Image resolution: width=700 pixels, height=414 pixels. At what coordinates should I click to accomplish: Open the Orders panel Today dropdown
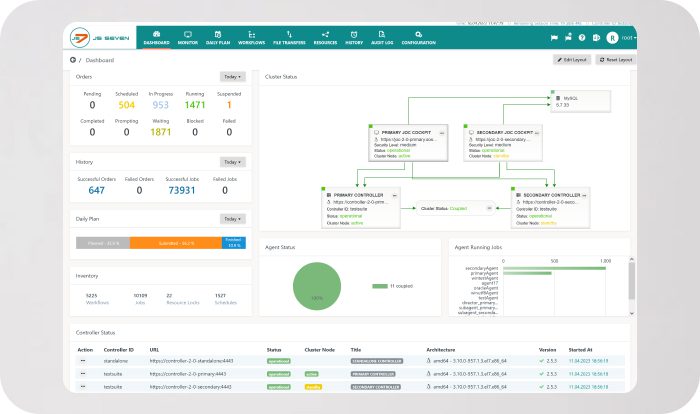pyautogui.click(x=231, y=76)
